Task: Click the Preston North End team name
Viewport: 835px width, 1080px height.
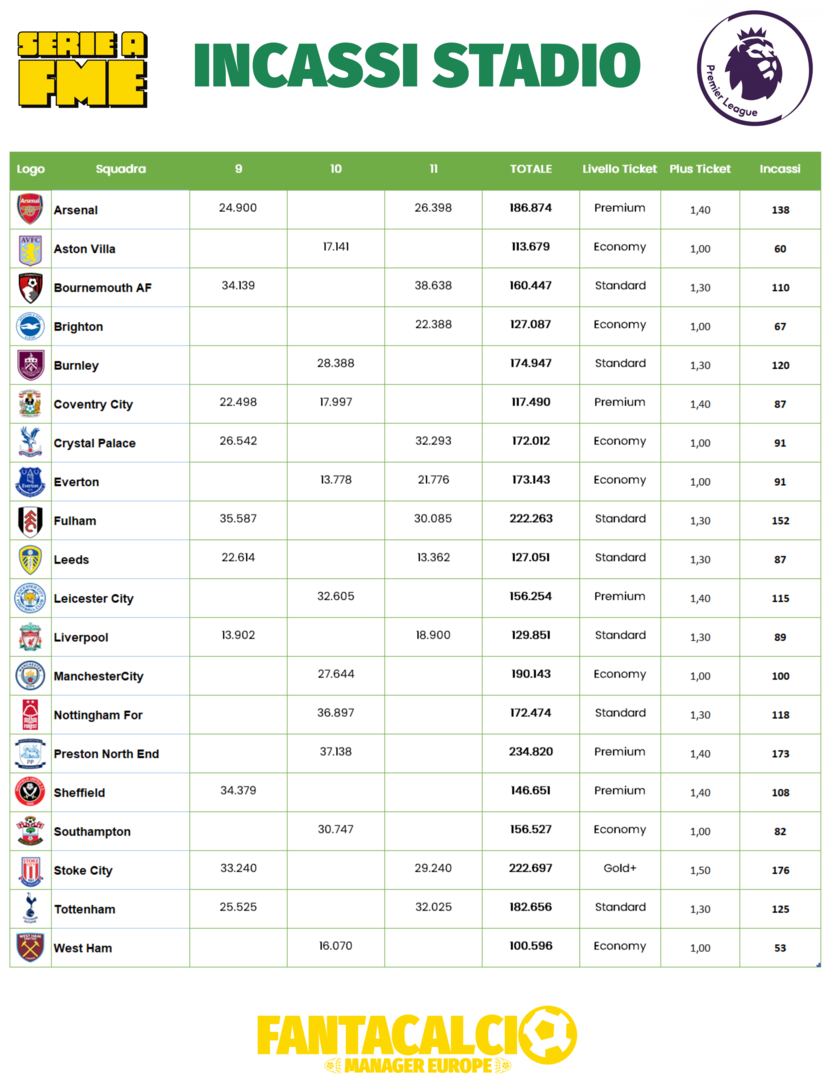Action: 106,754
